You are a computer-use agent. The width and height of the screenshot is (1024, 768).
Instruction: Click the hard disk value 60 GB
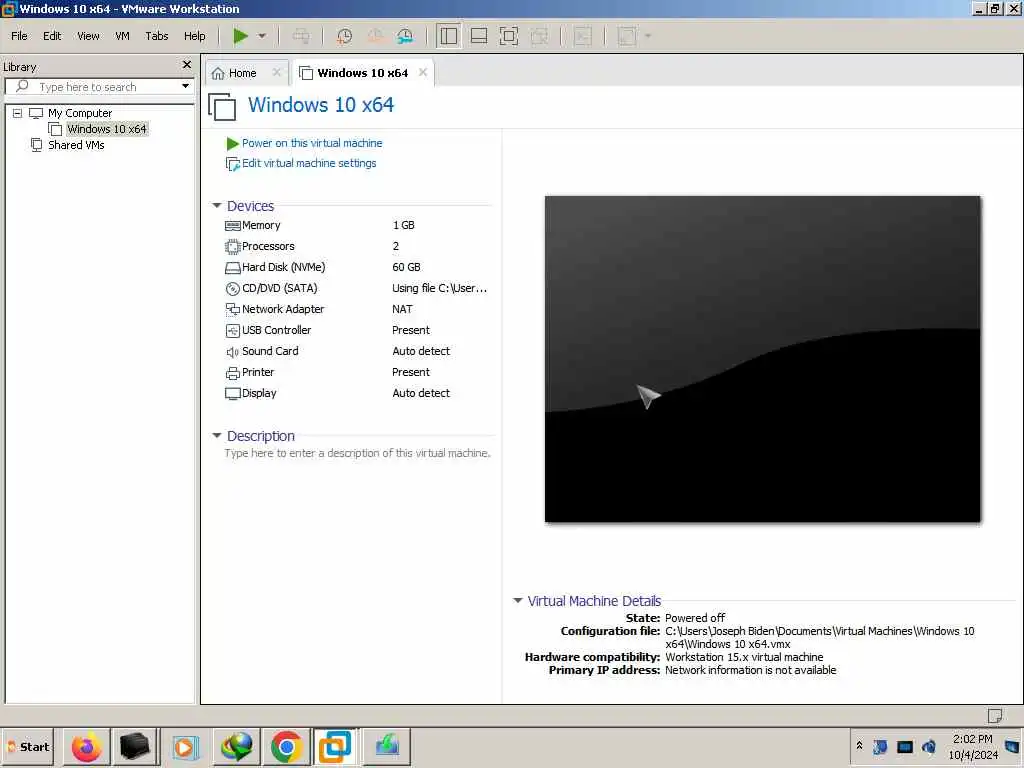point(406,267)
